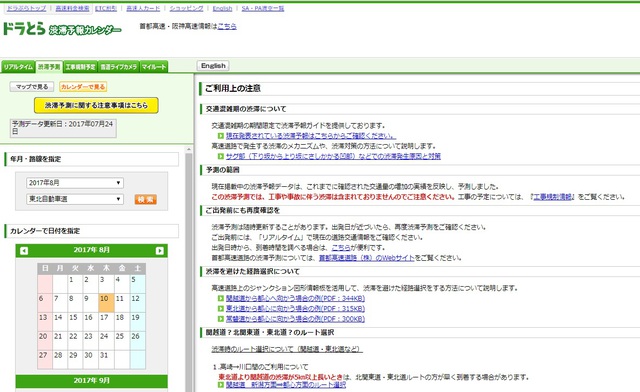
Task: Select August 19 in calendar
Action: tap(138, 322)
